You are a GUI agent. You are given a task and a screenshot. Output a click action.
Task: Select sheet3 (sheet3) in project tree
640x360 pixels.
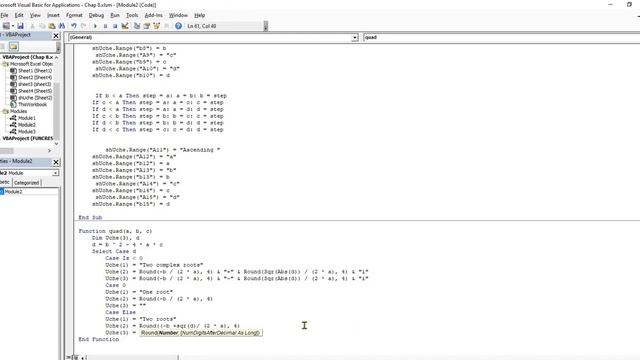[x=35, y=84]
